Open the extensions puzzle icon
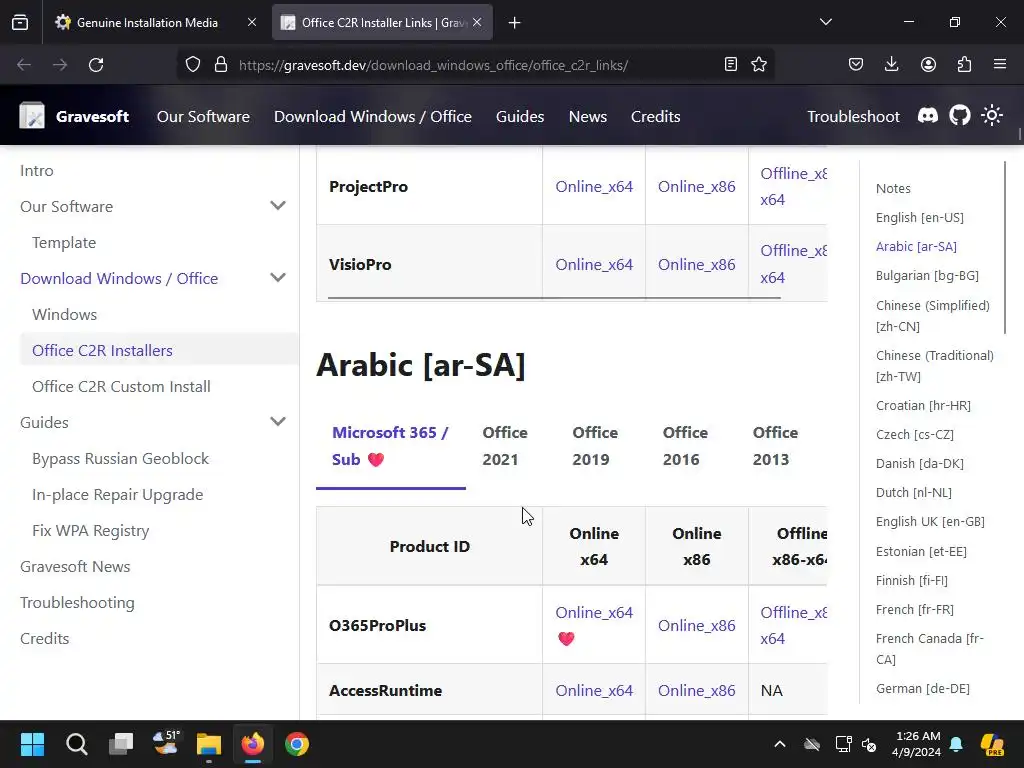The width and height of the screenshot is (1024, 768). point(964,65)
